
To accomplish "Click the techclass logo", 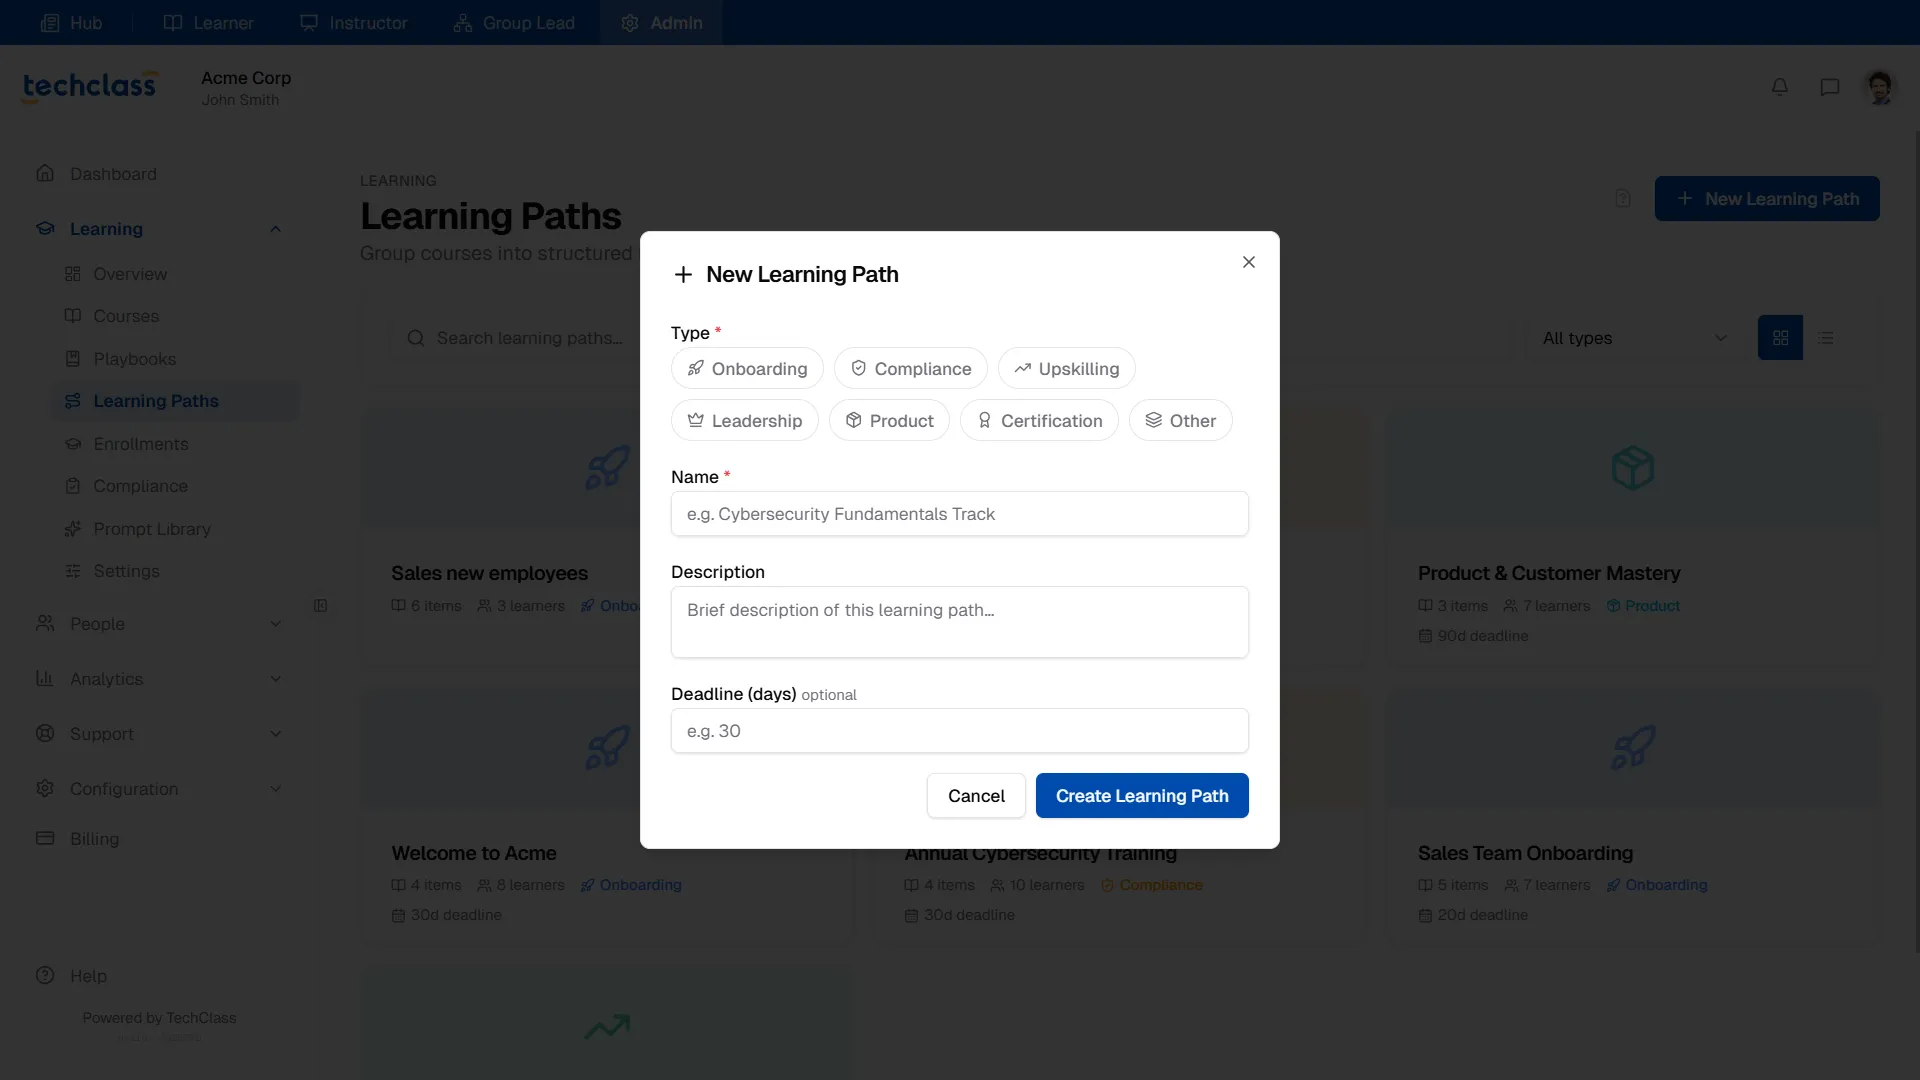I will tap(90, 87).
